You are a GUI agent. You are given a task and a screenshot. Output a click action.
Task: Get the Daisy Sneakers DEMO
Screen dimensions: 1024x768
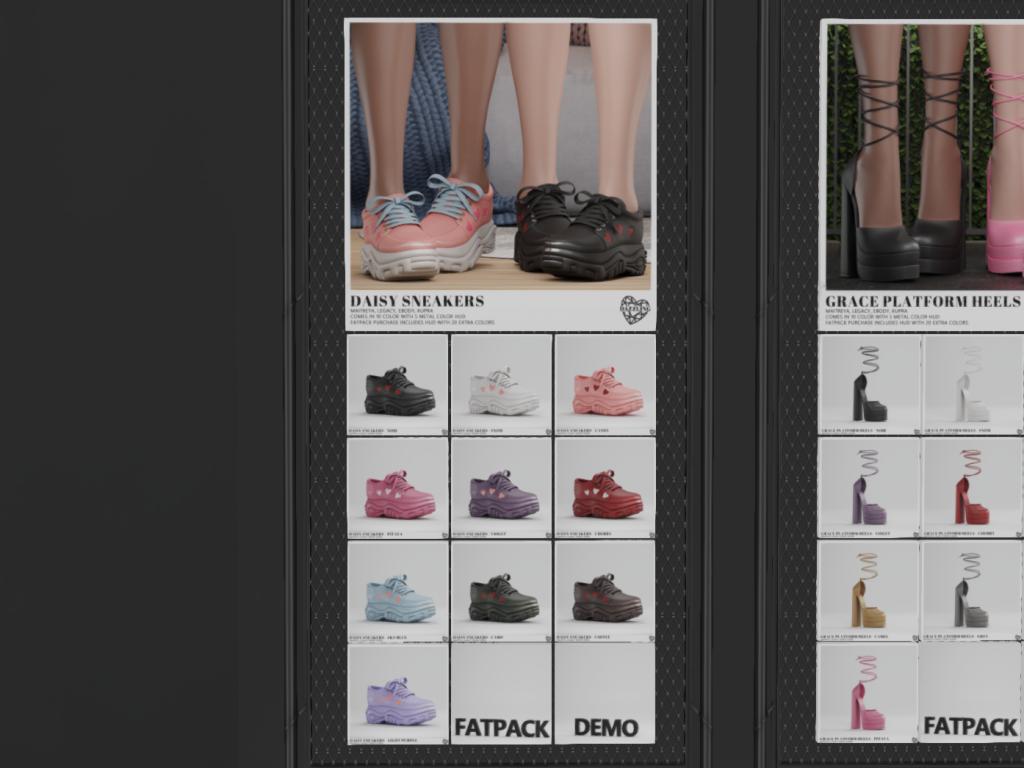pos(605,695)
